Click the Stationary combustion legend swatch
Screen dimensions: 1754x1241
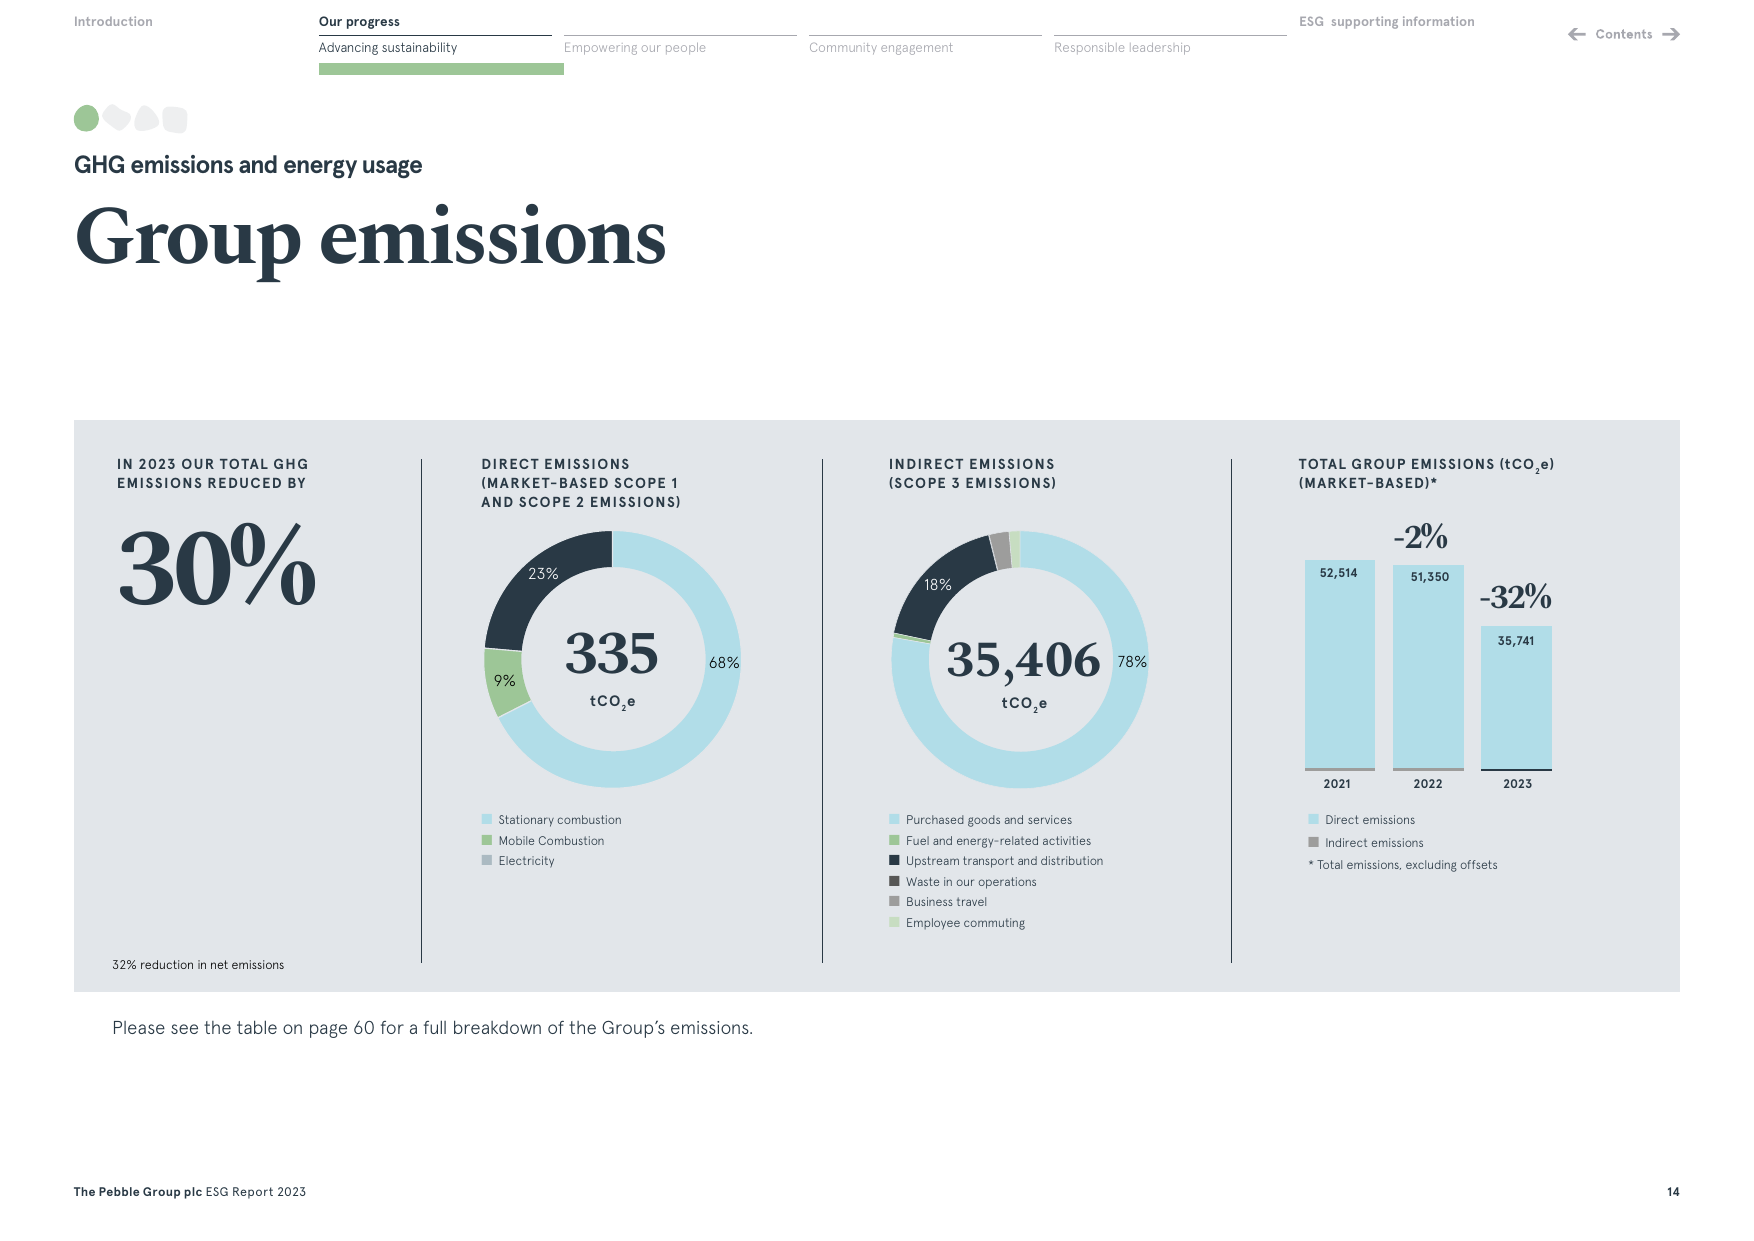click(487, 819)
